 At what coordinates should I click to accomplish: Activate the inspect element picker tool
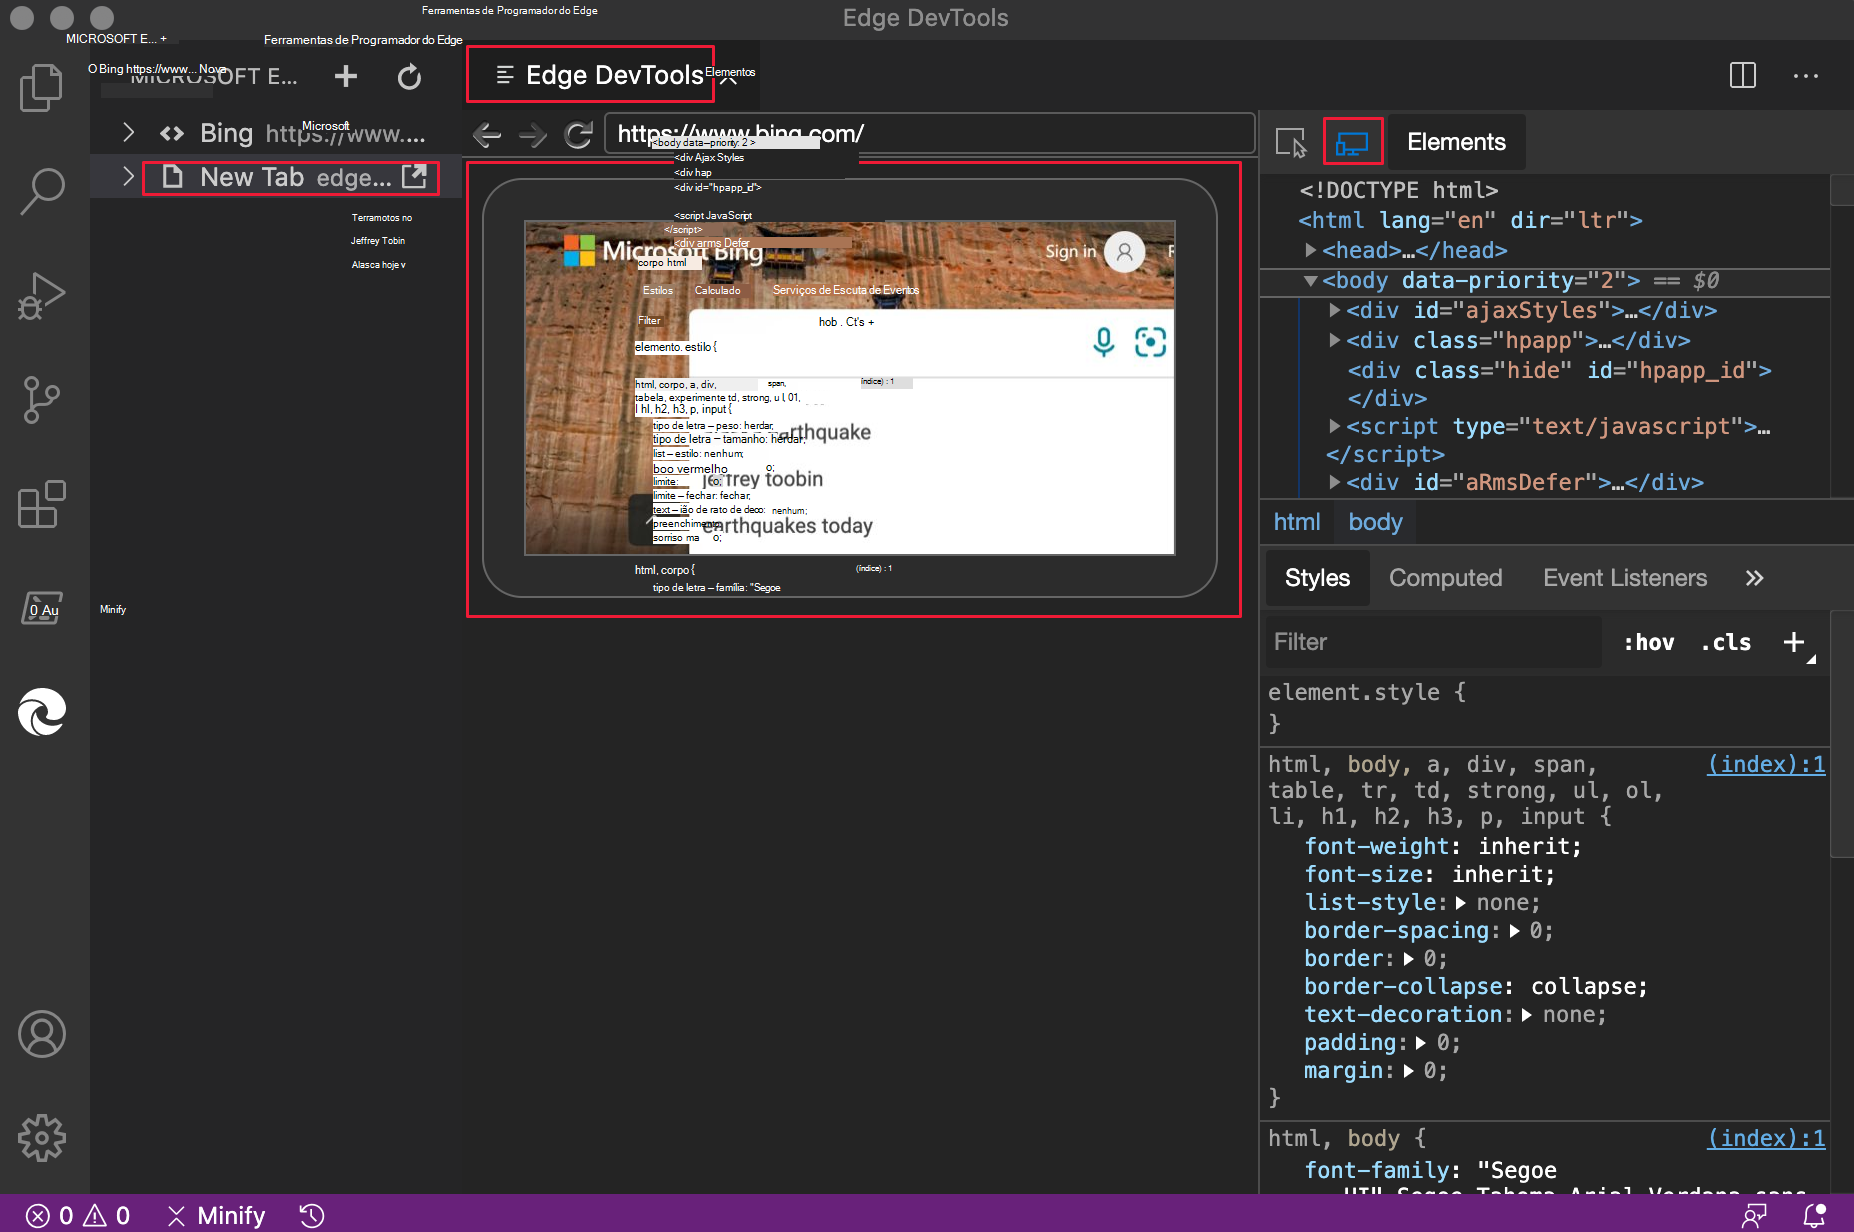pos(1291,142)
